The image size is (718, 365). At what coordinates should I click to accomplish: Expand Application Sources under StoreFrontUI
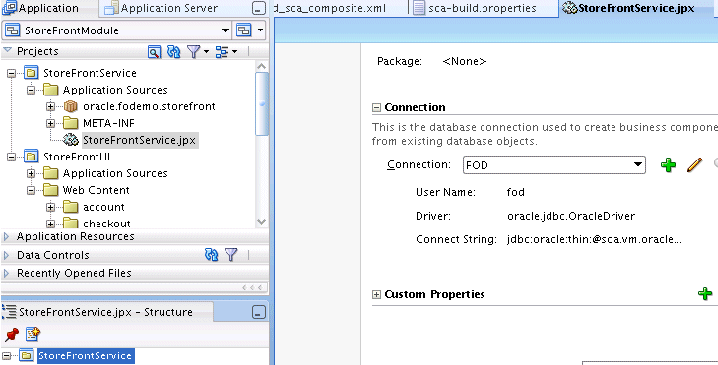pyautogui.click(x=31, y=174)
